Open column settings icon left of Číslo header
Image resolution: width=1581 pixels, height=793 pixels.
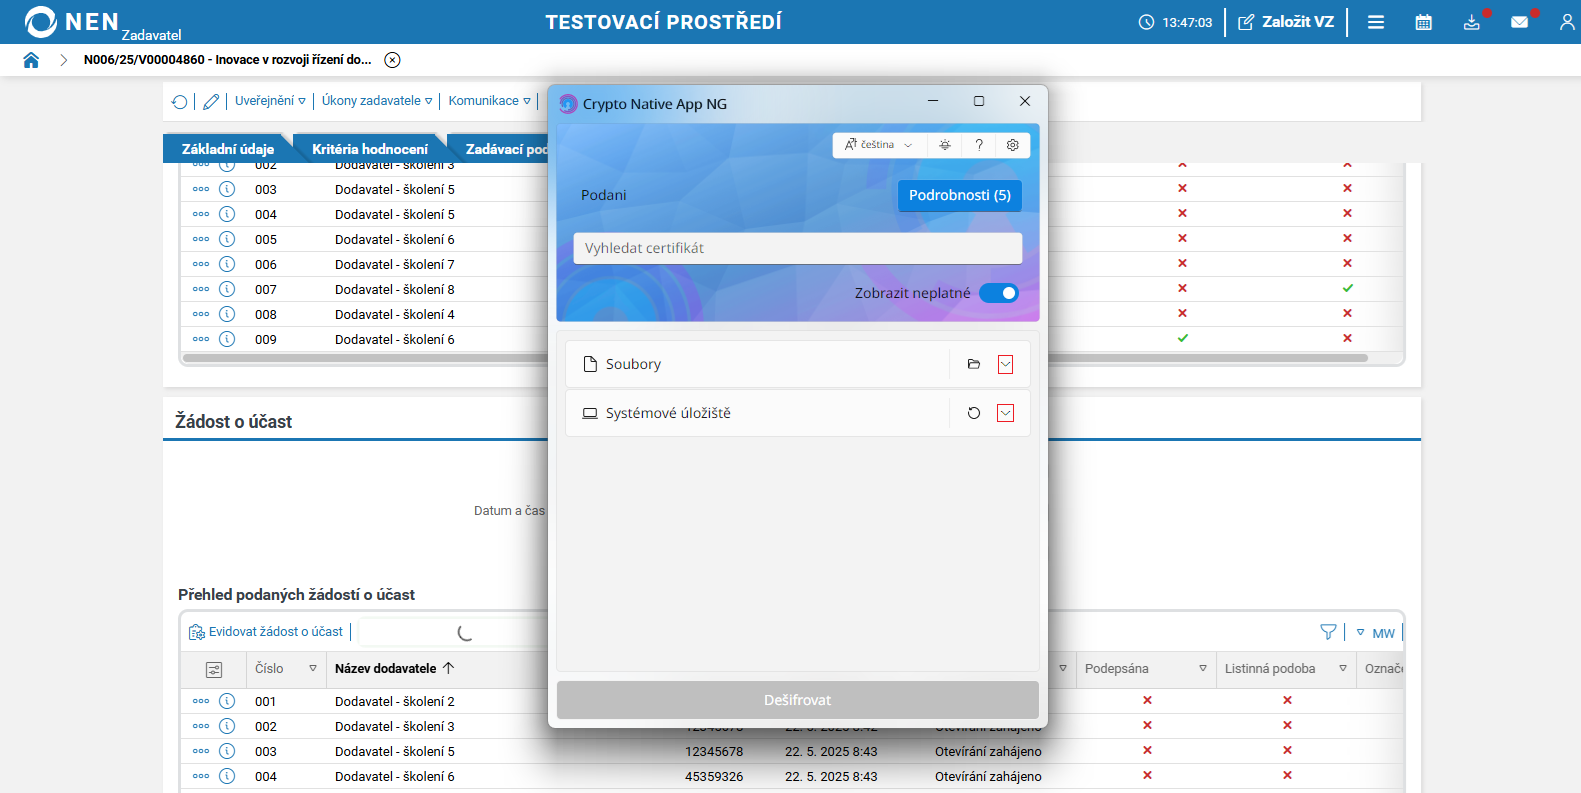(214, 669)
